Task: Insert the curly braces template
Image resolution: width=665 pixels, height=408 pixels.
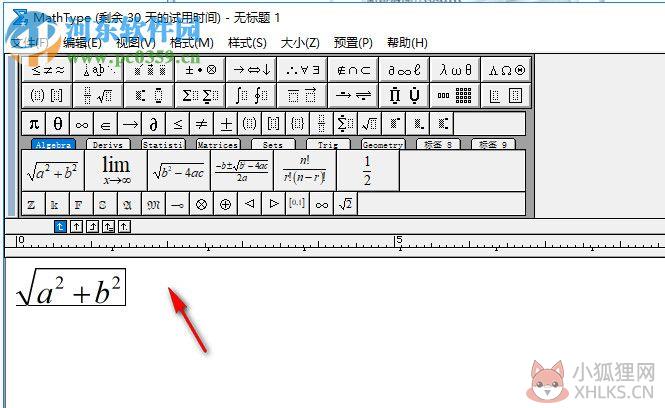Action: (x=297, y=124)
